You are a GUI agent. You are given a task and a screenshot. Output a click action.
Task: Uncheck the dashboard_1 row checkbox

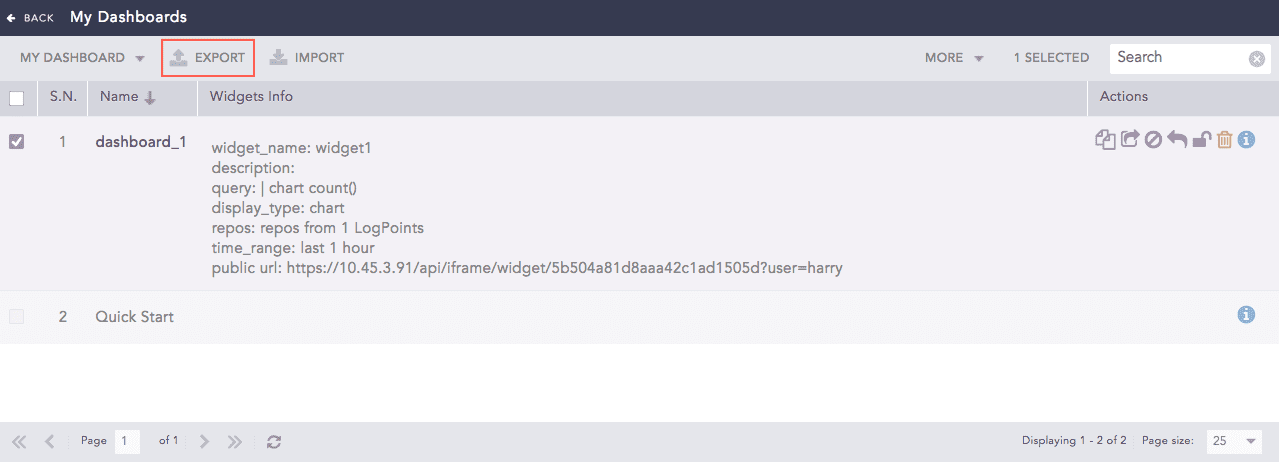(17, 142)
